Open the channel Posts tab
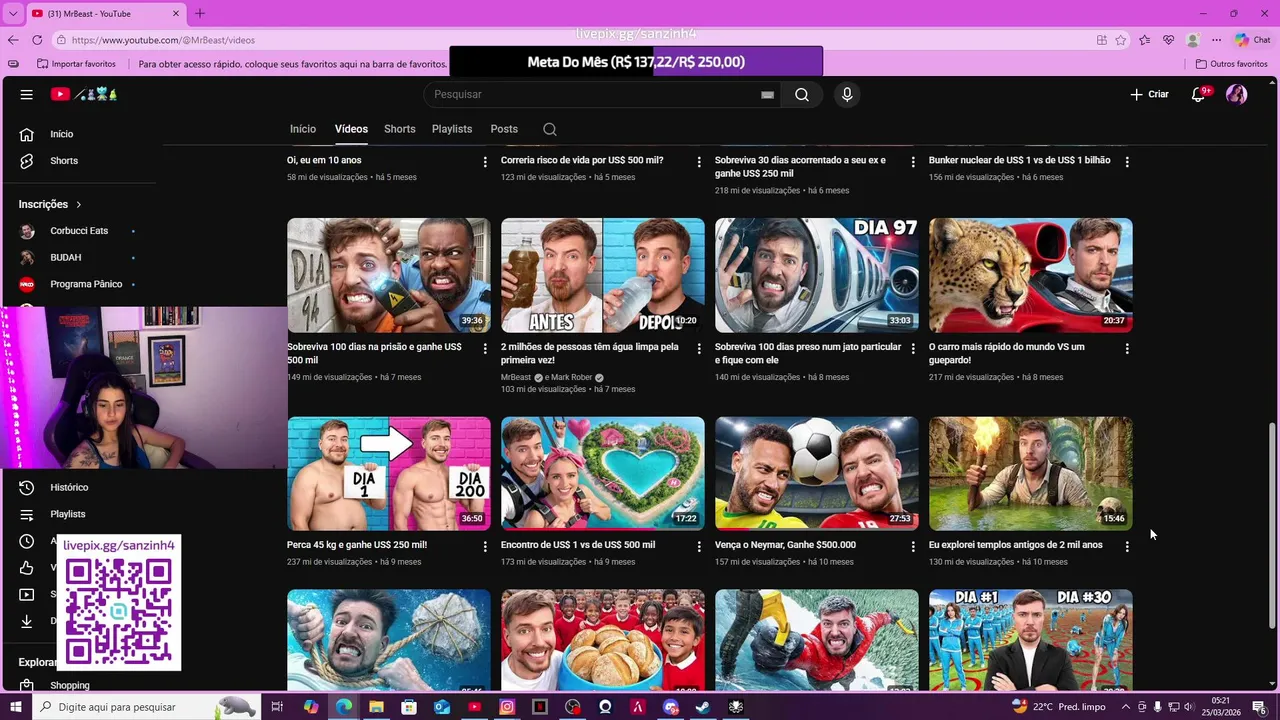 504,129
